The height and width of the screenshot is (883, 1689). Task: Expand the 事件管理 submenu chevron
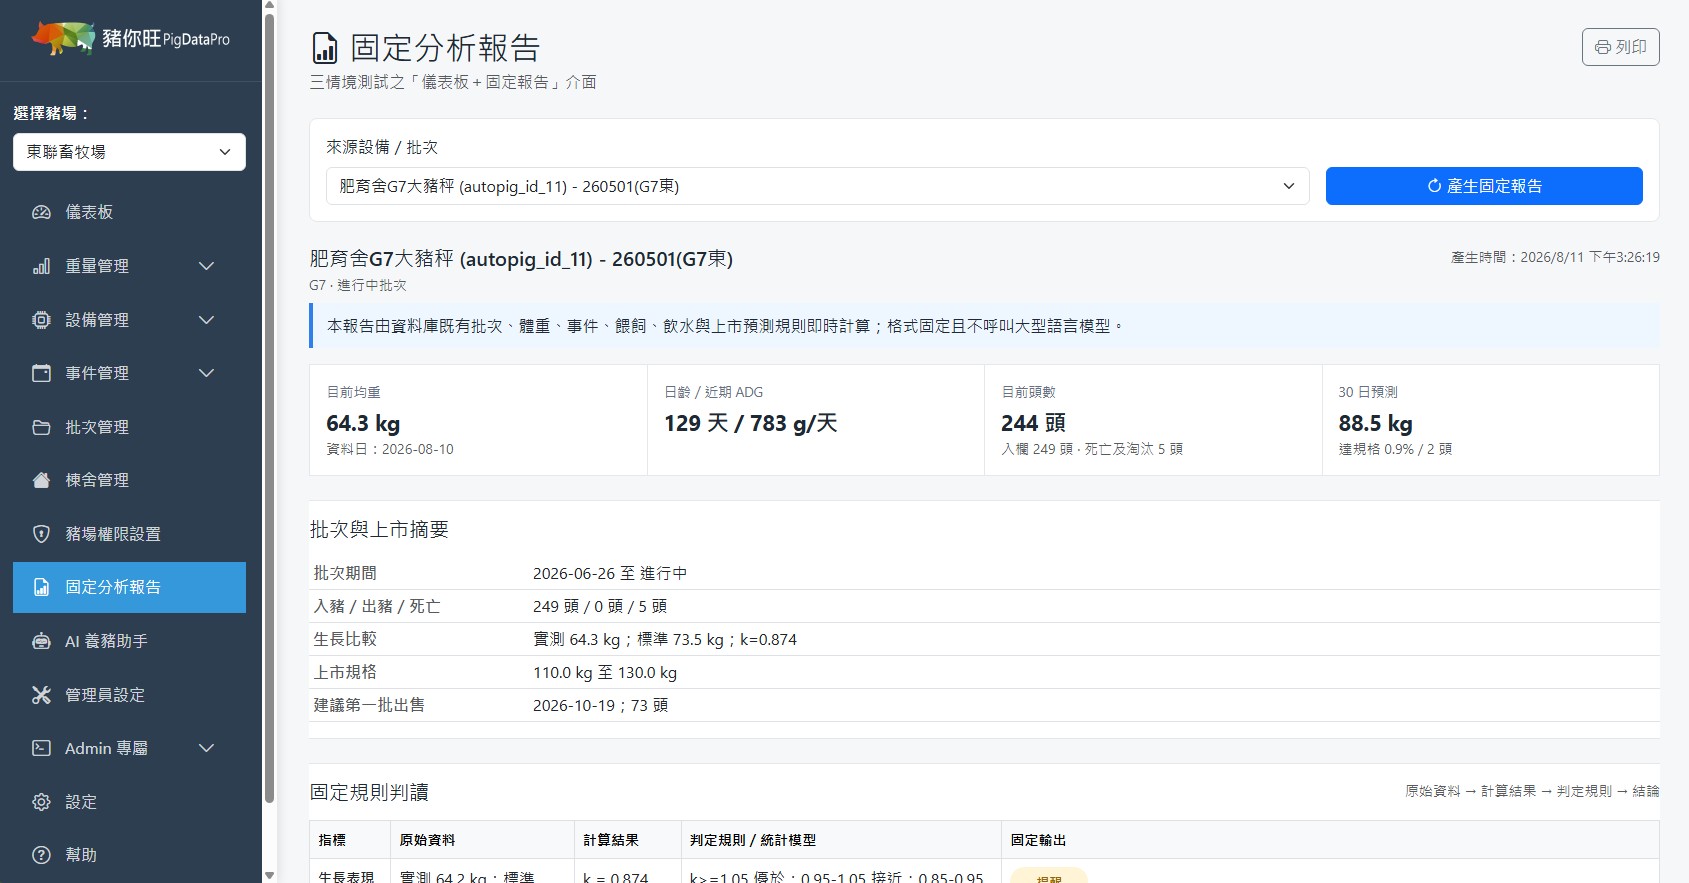[206, 373]
